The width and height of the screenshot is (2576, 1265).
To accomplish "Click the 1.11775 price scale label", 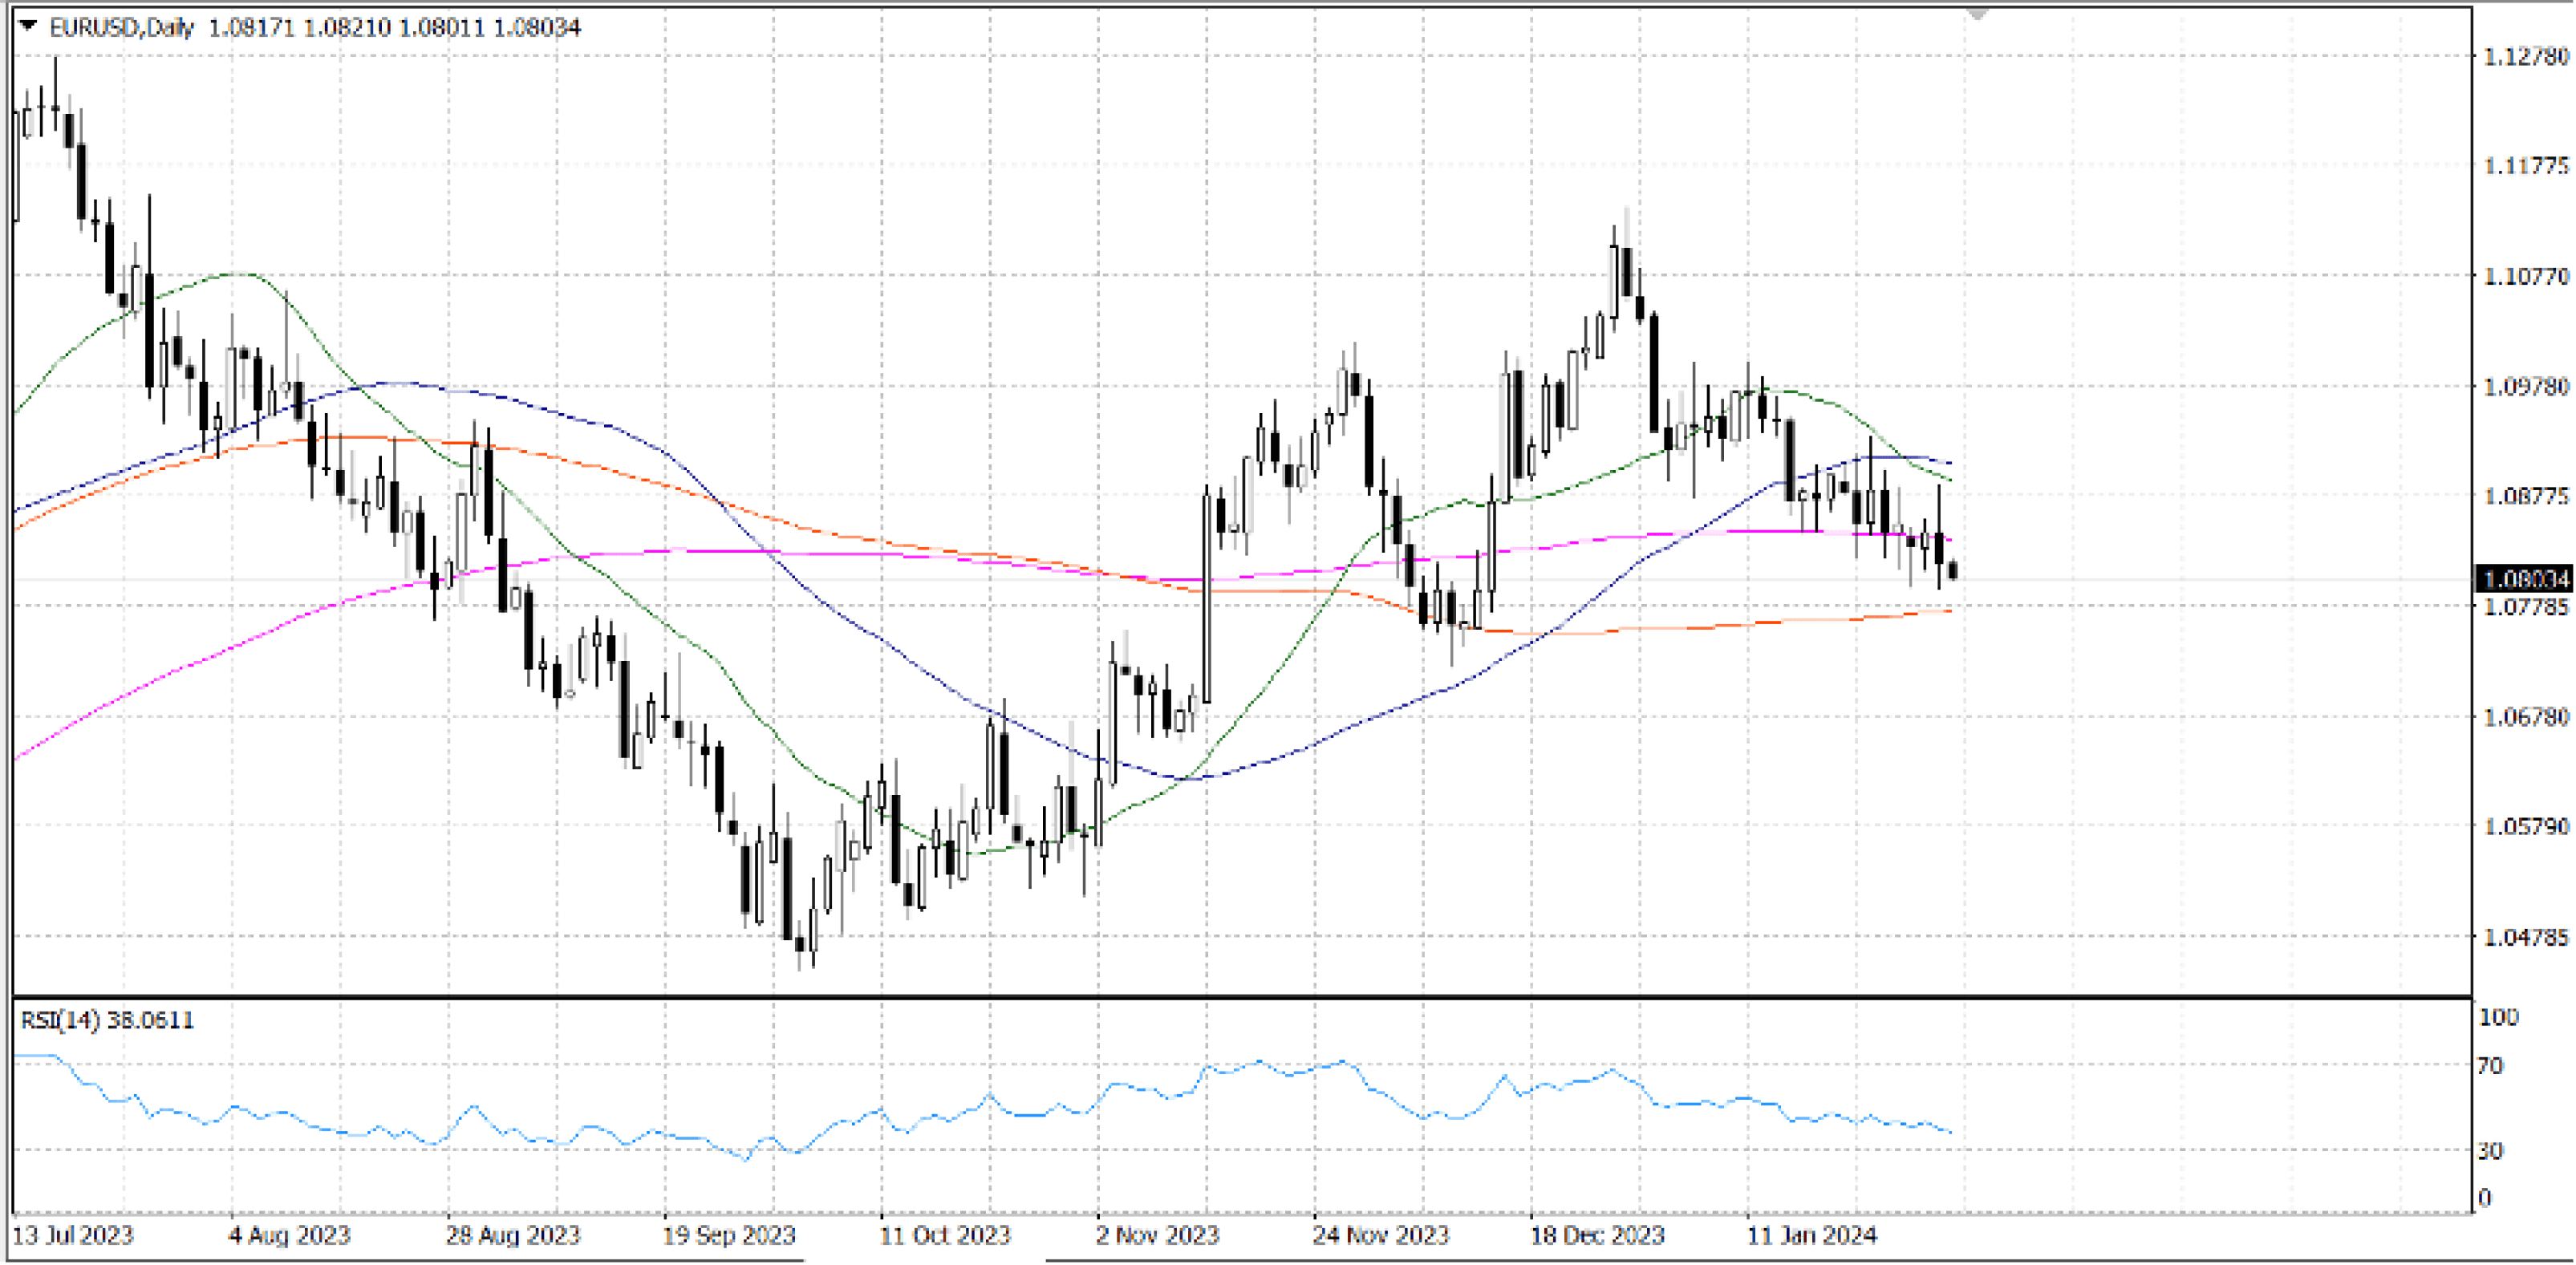I will 2526,166.
